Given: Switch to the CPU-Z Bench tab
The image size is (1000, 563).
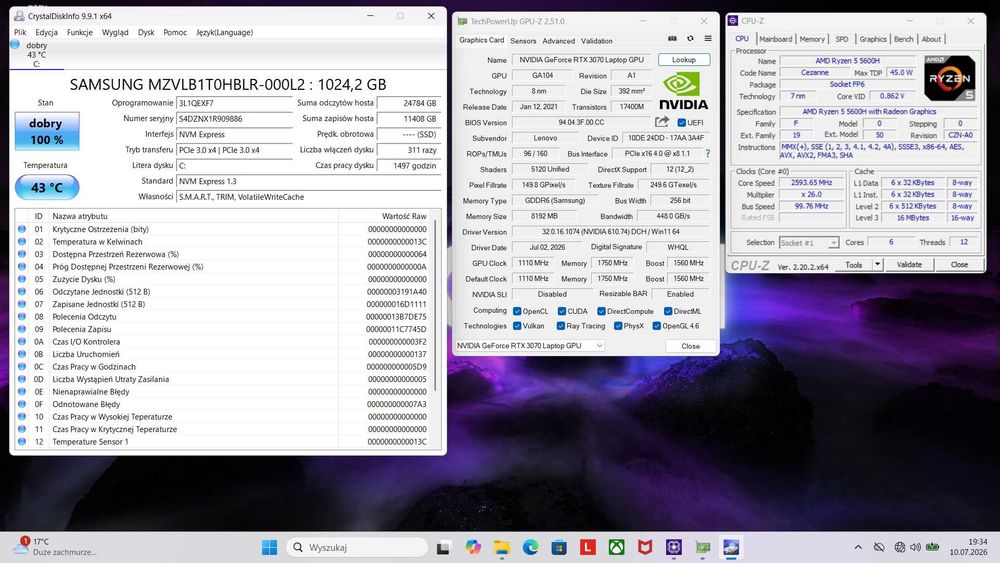Looking at the screenshot, I should pos(904,39).
